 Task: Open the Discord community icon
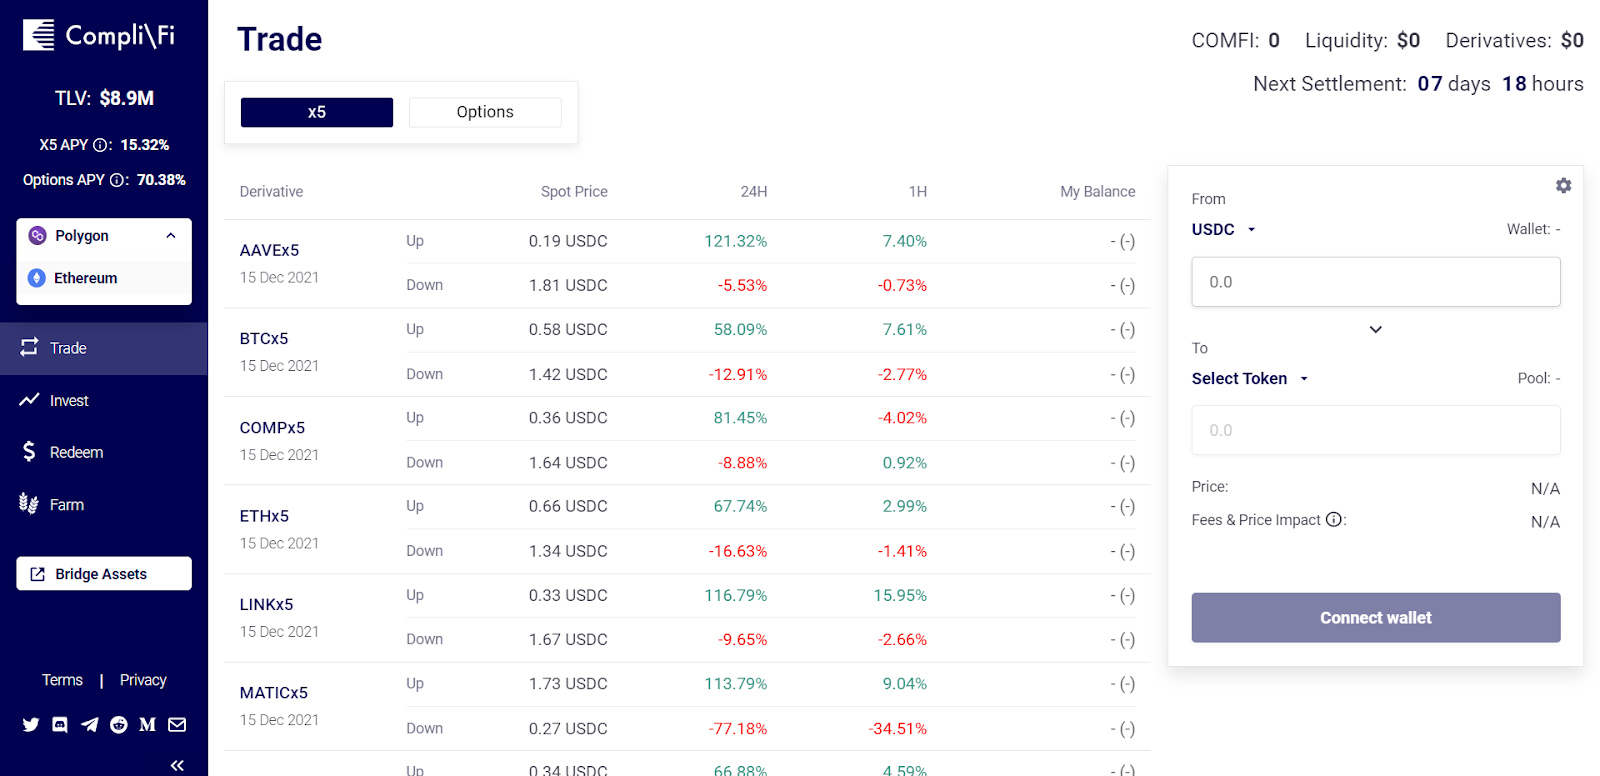click(x=60, y=725)
